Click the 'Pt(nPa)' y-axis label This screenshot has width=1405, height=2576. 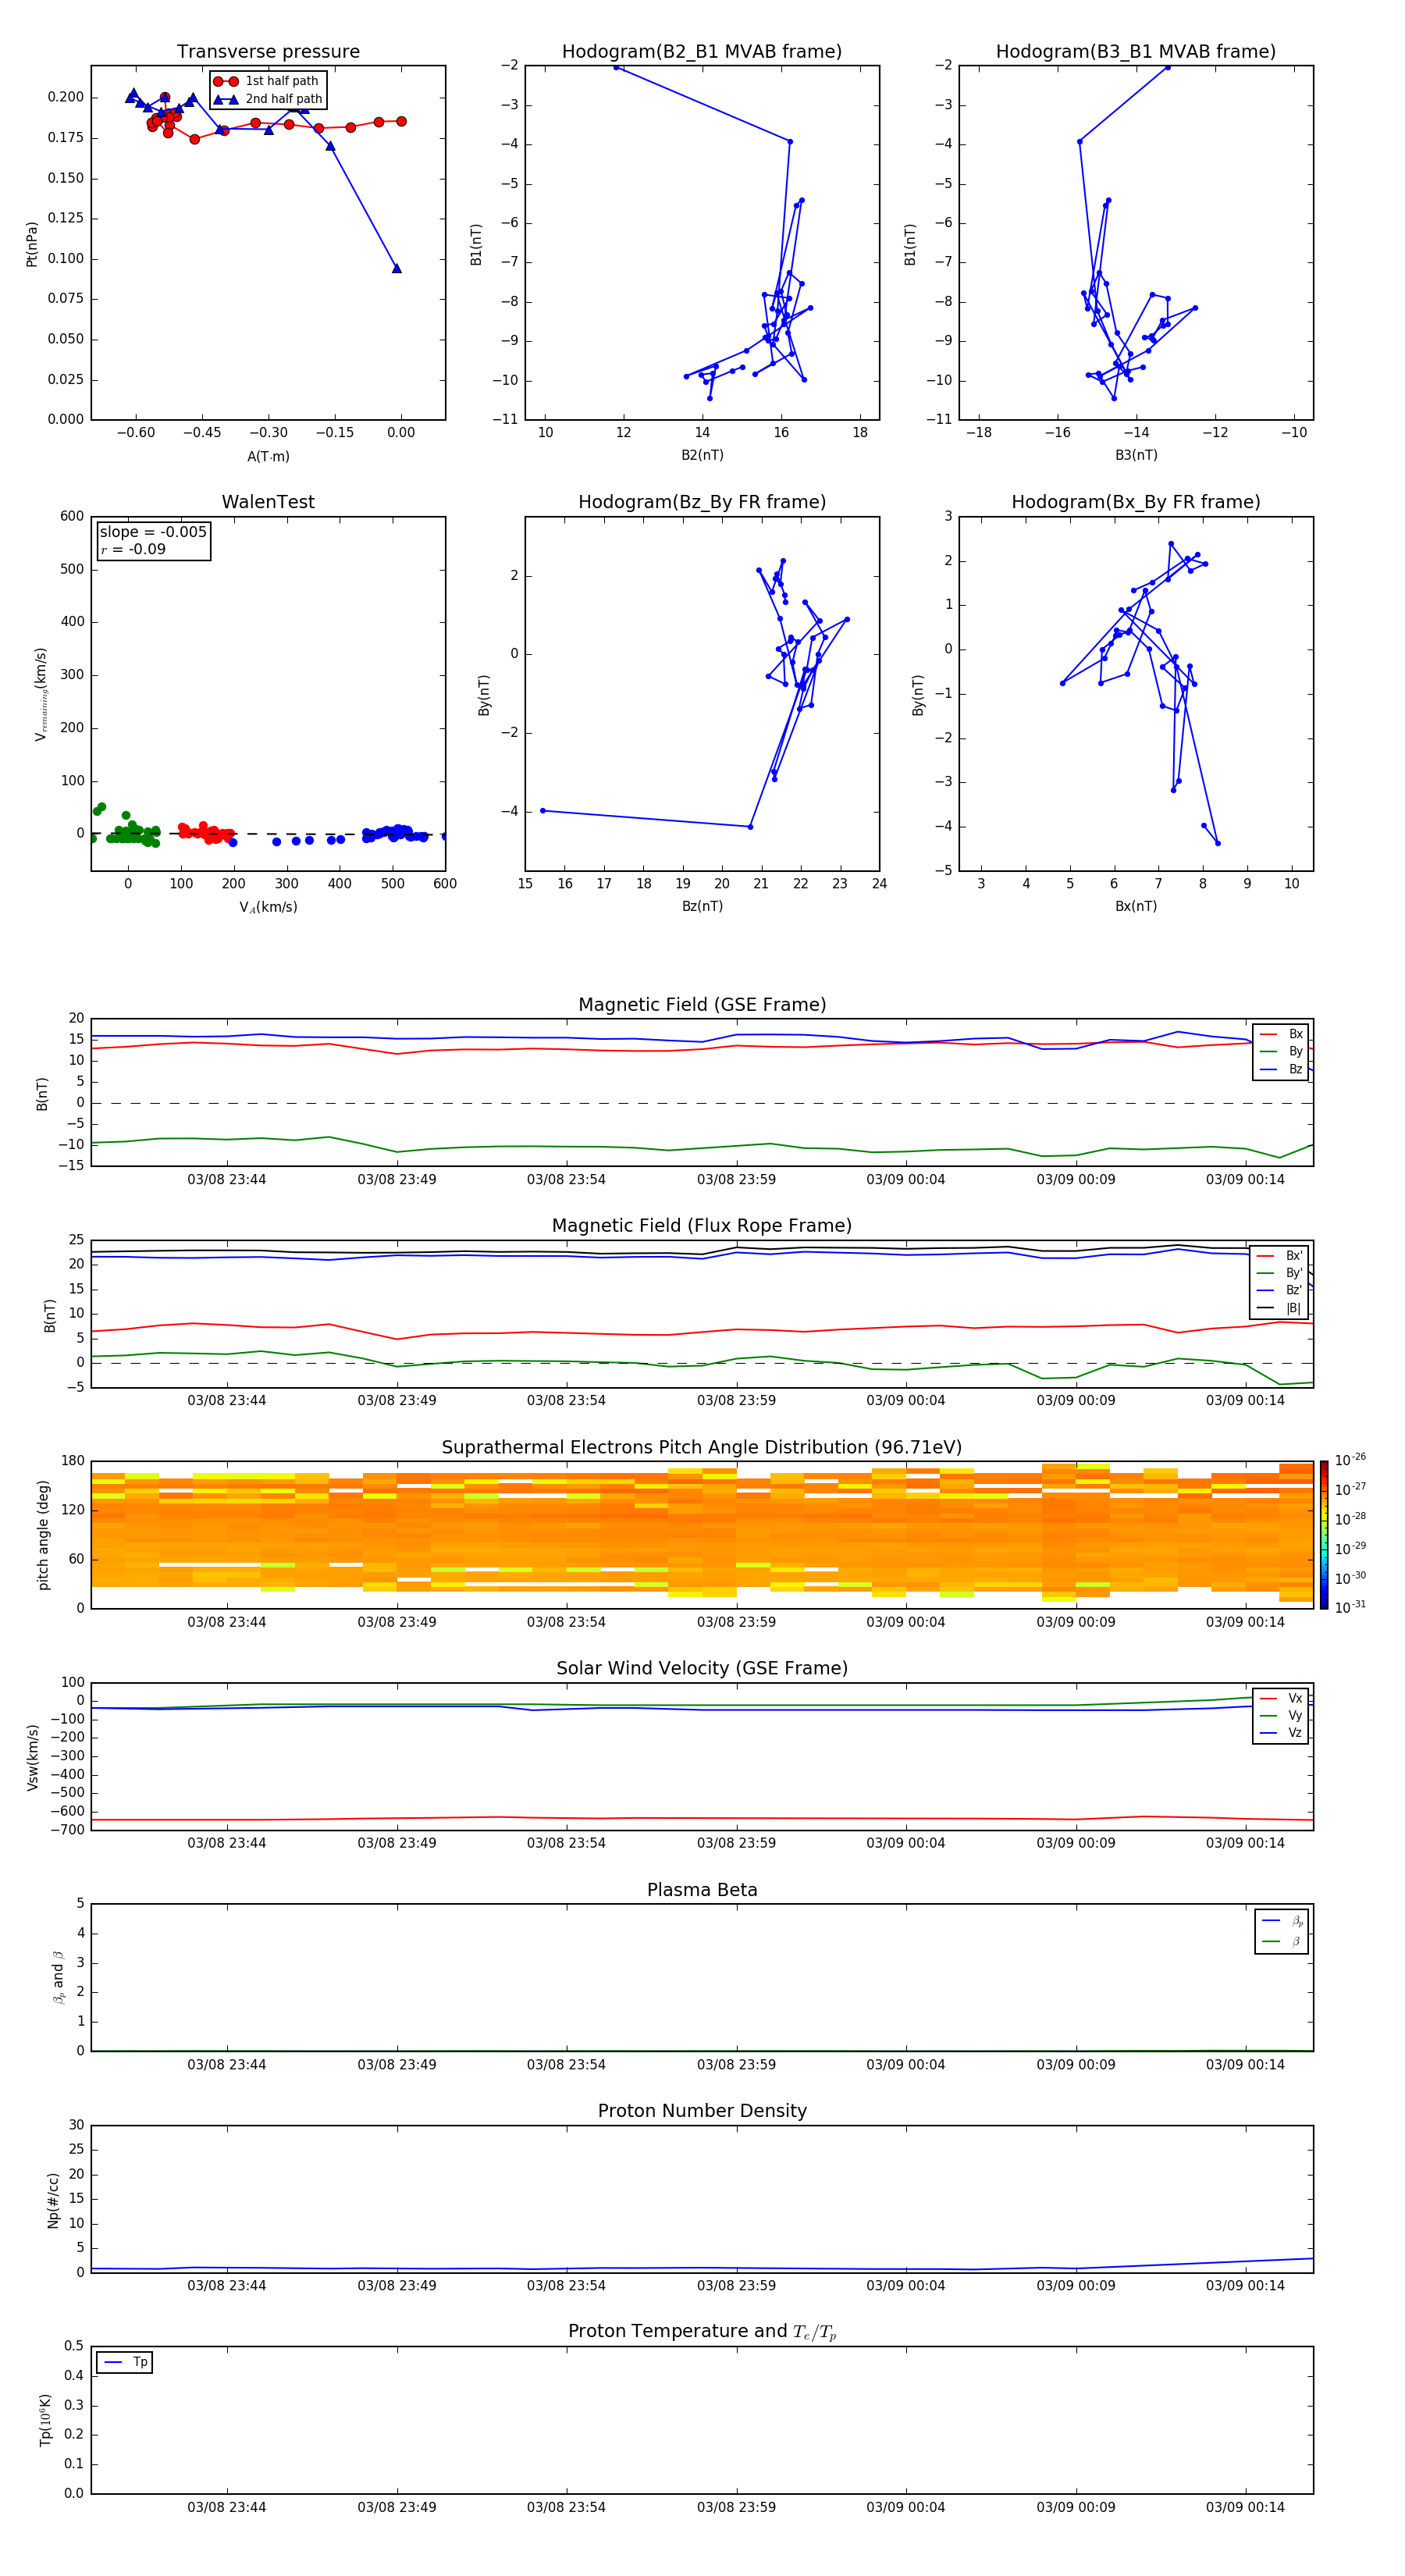(x=32, y=243)
